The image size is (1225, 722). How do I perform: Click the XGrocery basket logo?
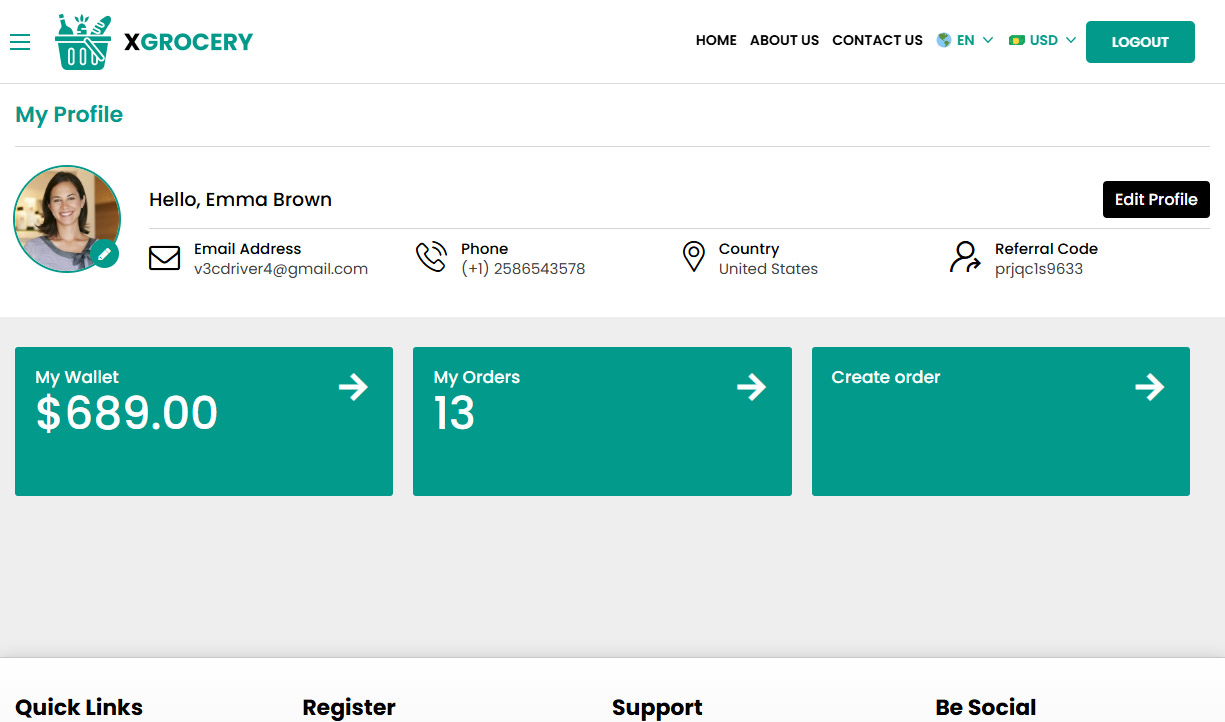[83, 42]
